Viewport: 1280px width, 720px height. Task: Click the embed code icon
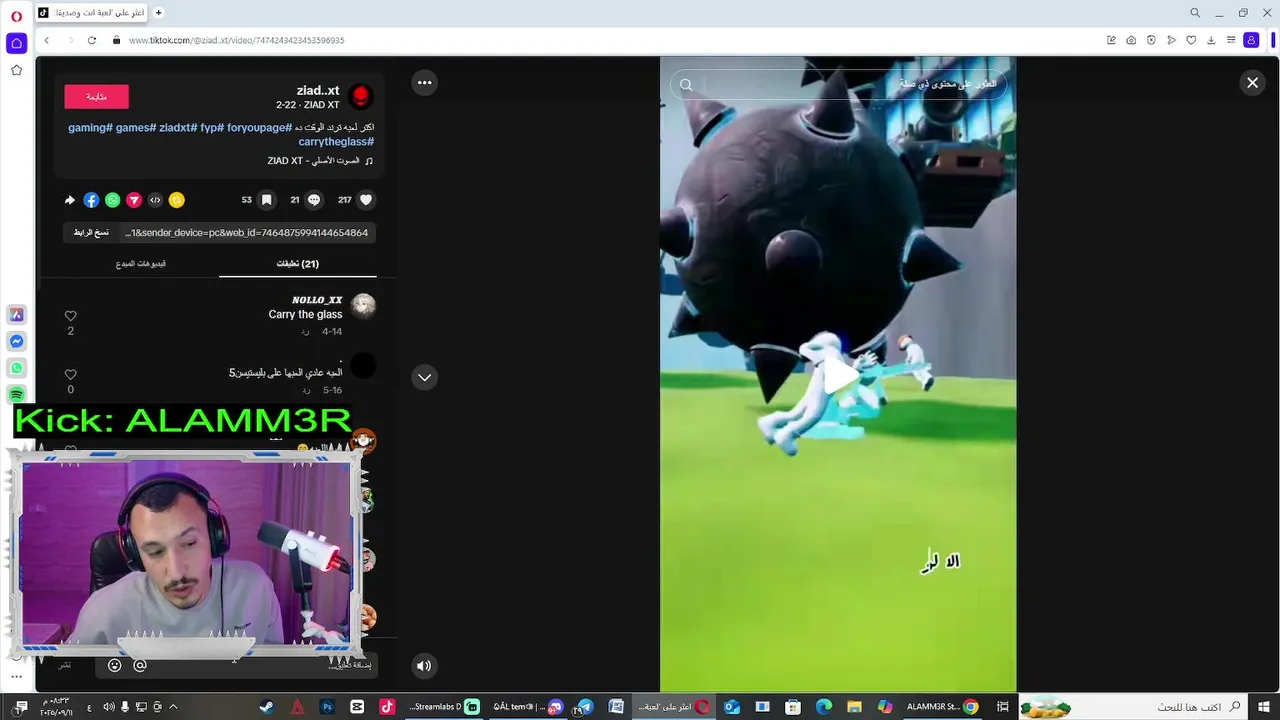pos(155,200)
